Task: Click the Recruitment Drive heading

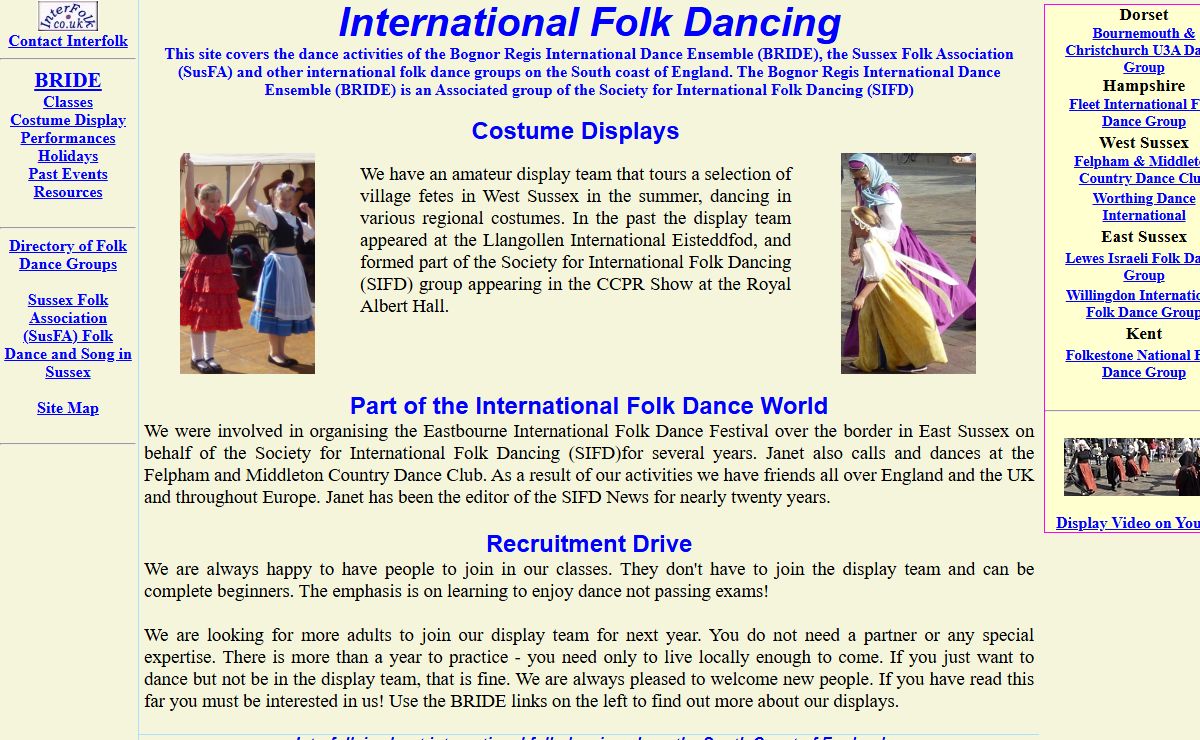Action: click(x=589, y=544)
